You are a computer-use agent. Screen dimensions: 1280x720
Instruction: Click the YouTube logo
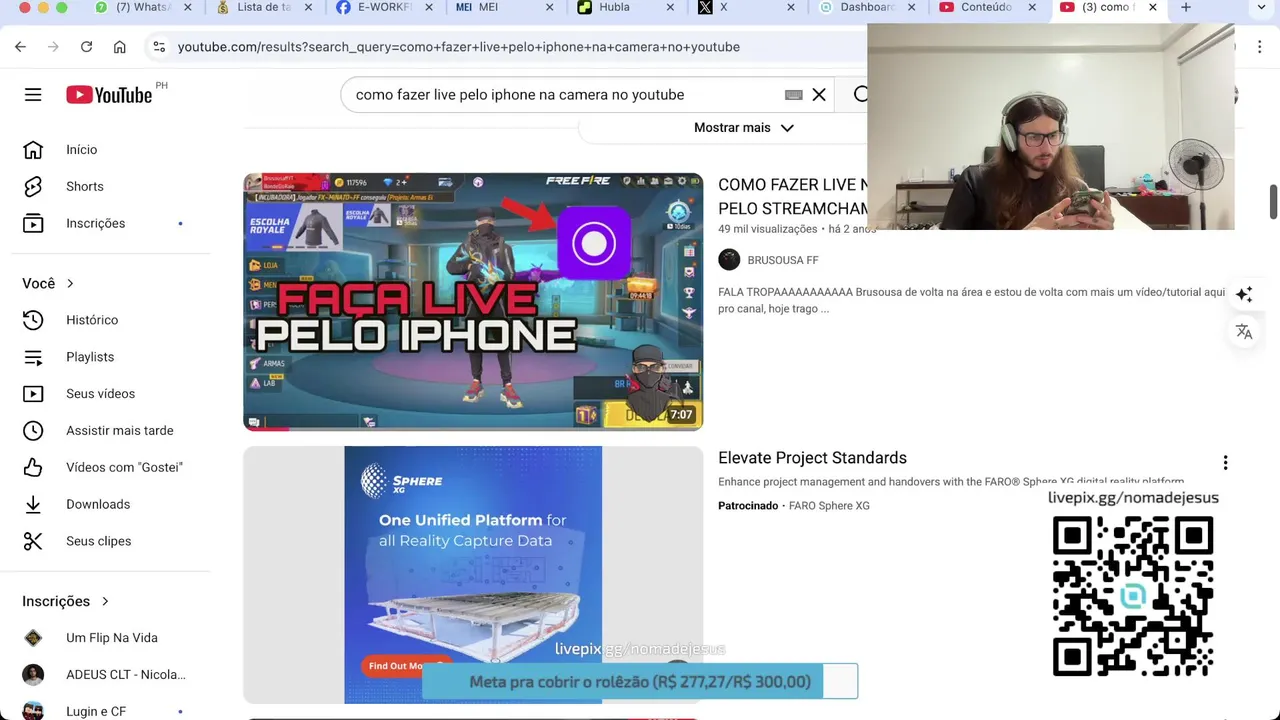109,95
